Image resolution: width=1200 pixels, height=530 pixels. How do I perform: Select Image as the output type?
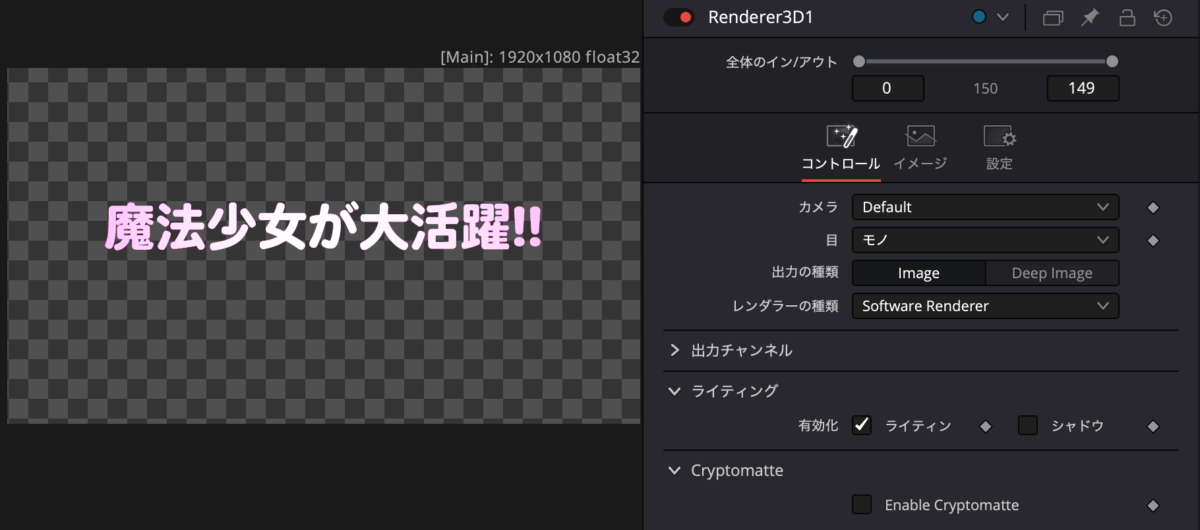pyautogui.click(x=919, y=273)
